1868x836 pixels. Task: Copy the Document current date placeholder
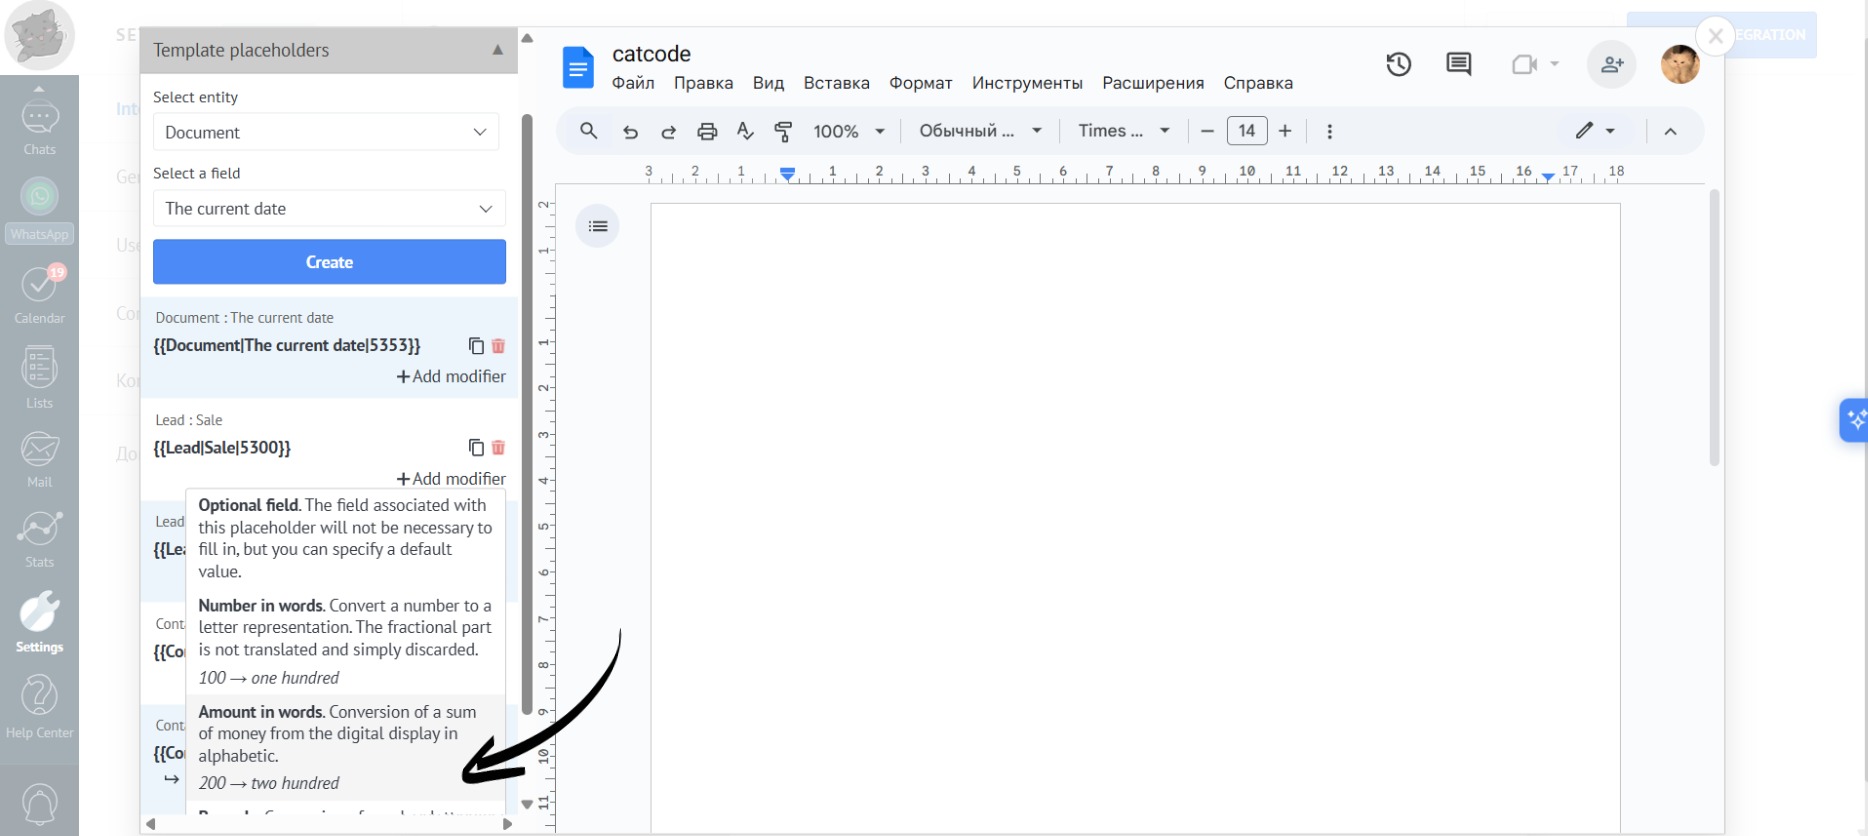[476, 346]
